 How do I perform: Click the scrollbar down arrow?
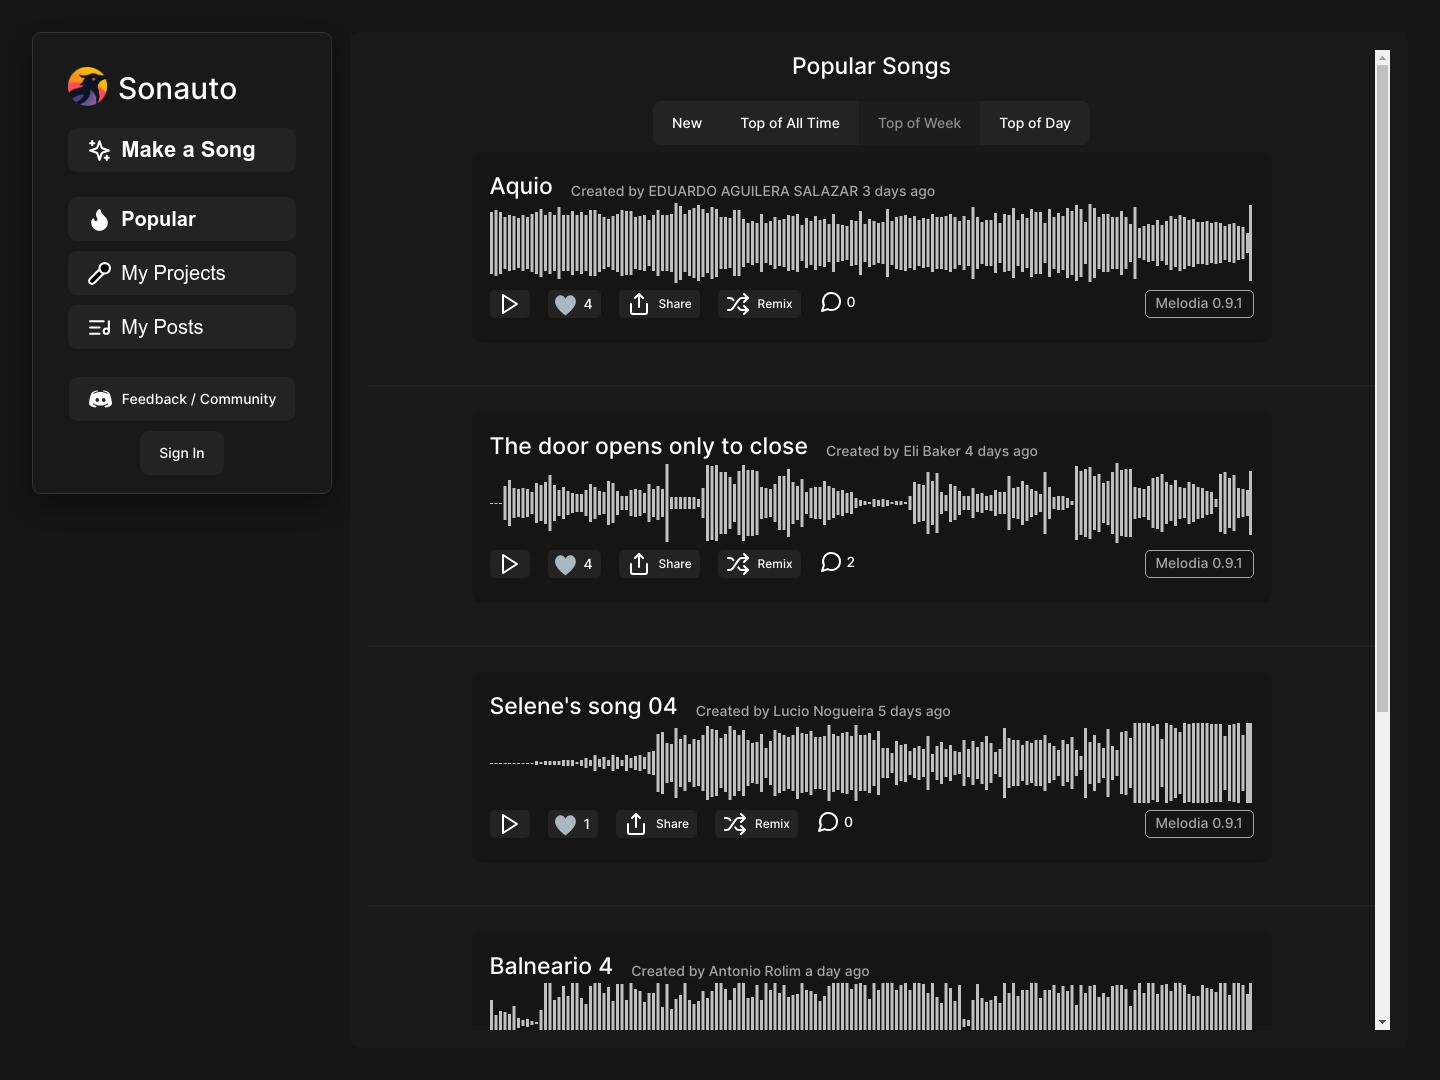click(1383, 1023)
